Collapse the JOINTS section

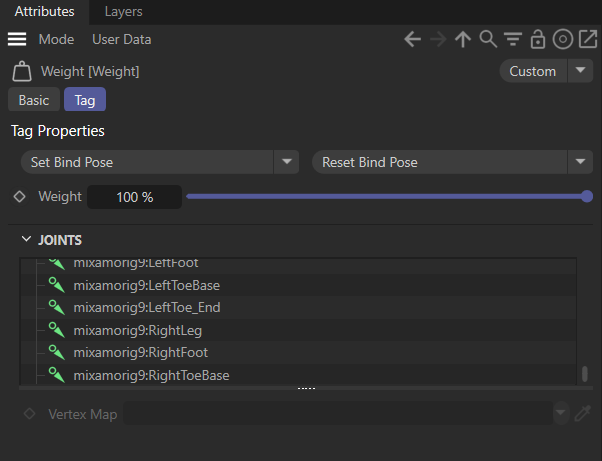[x=26, y=240]
